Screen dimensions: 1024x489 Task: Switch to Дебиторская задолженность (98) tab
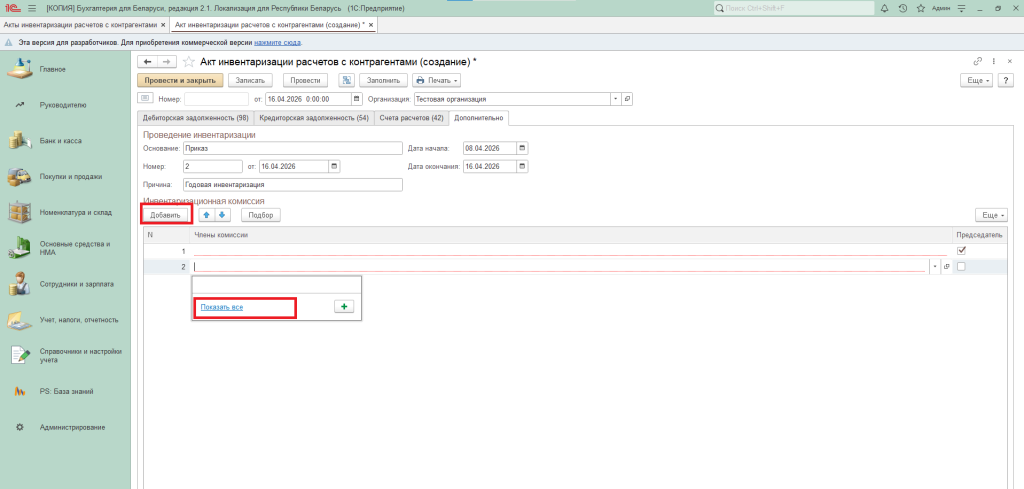point(195,118)
